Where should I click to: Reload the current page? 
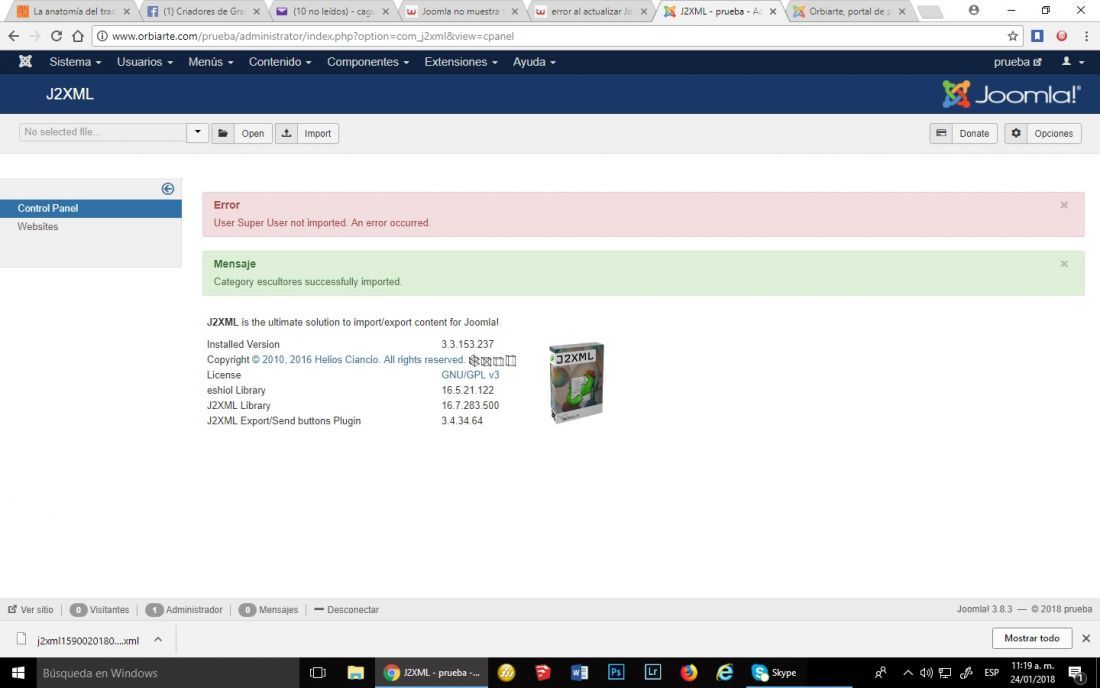point(56,36)
